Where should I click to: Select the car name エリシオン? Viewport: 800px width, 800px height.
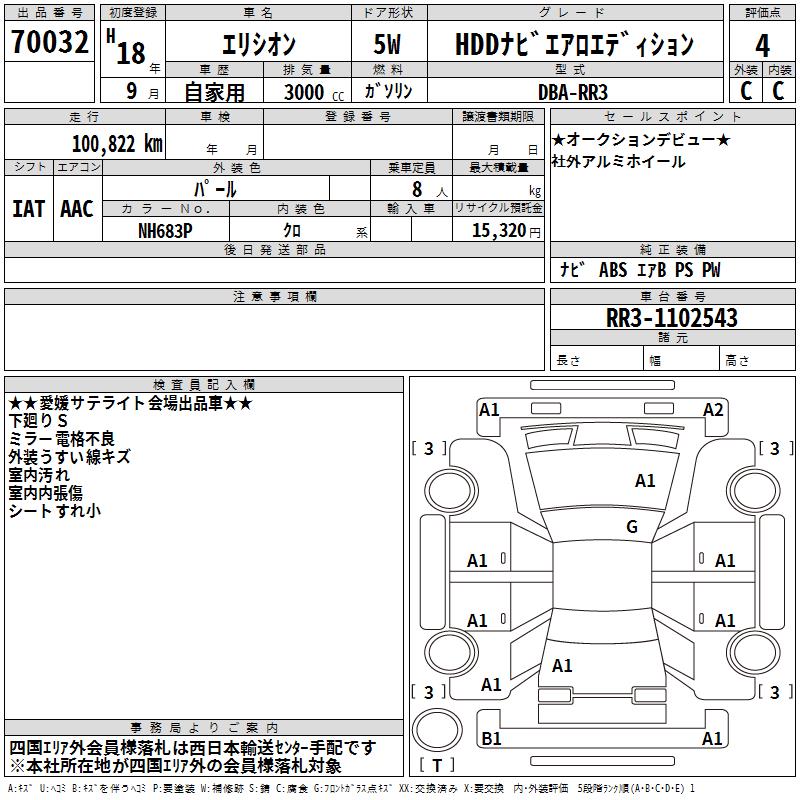click(258, 44)
